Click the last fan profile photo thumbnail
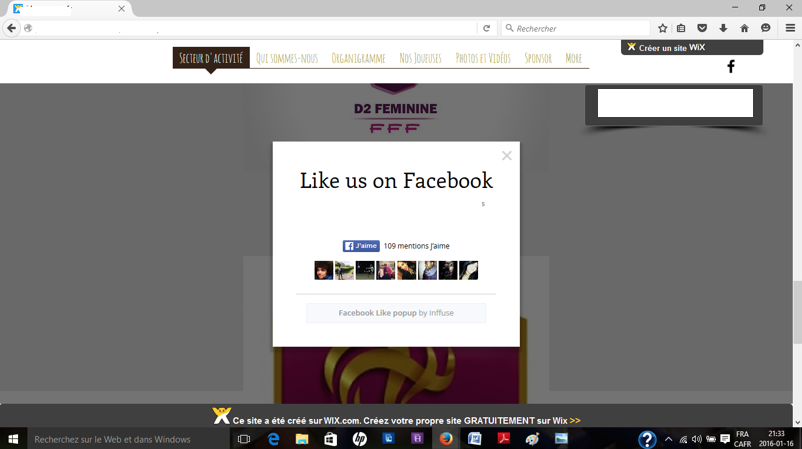Image resolution: width=802 pixels, height=449 pixels. point(469,270)
